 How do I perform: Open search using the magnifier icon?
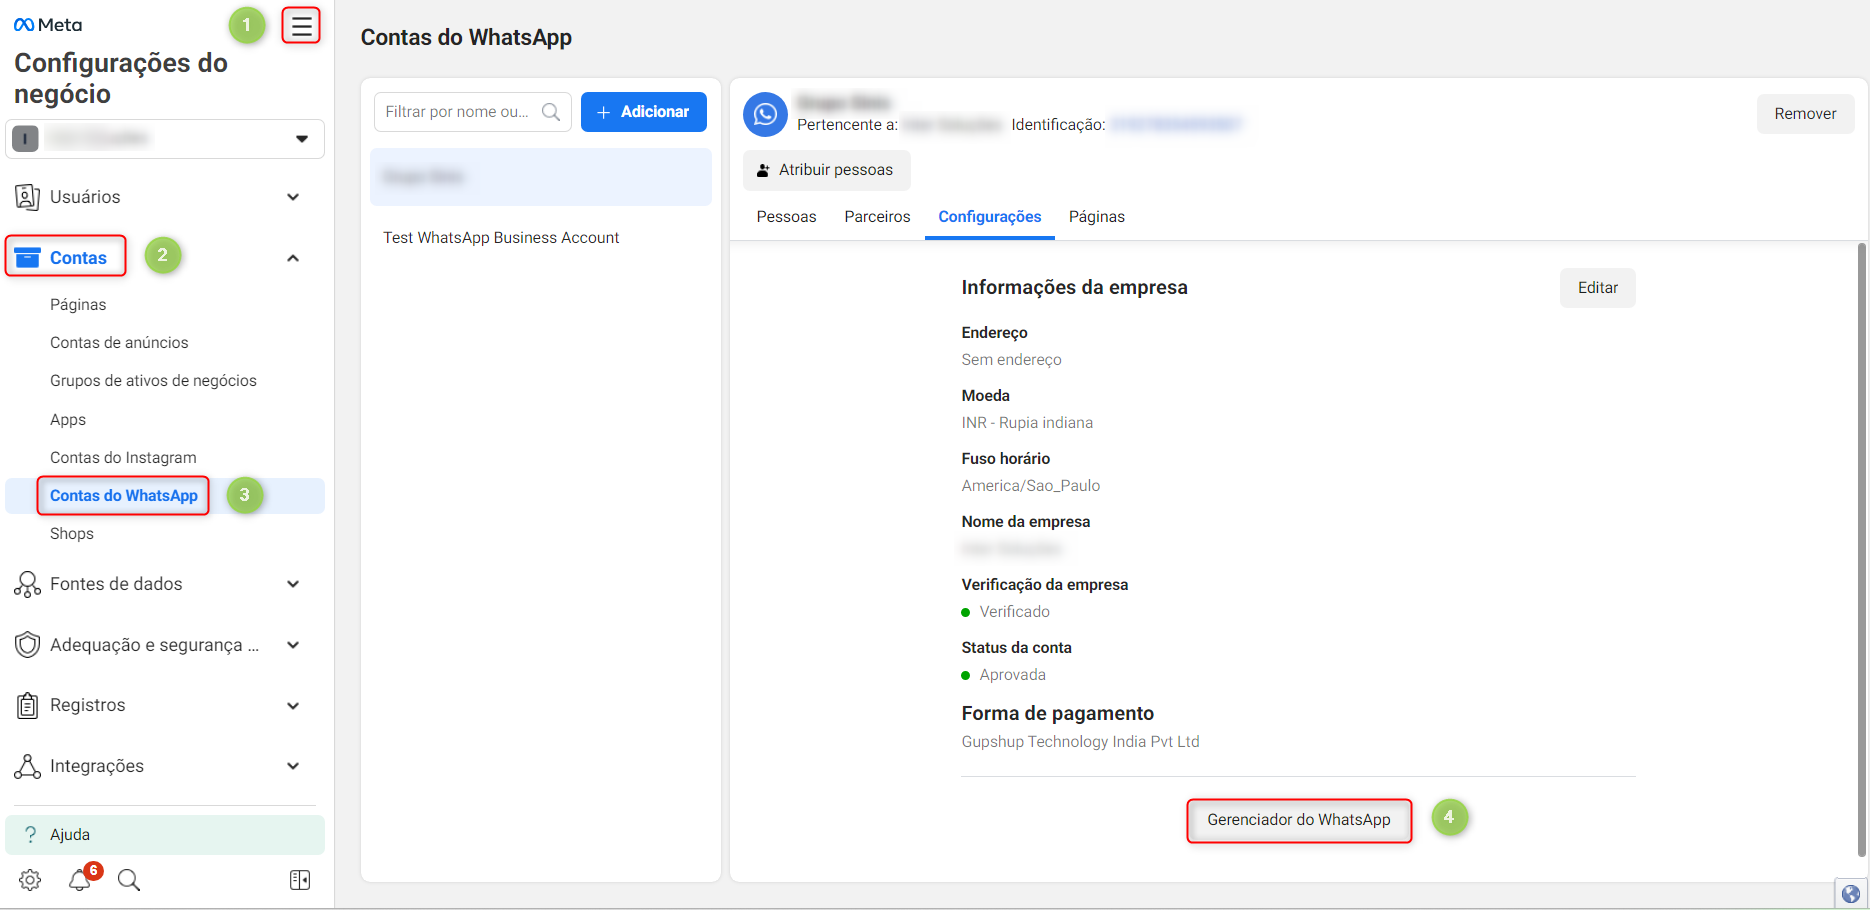point(128,880)
